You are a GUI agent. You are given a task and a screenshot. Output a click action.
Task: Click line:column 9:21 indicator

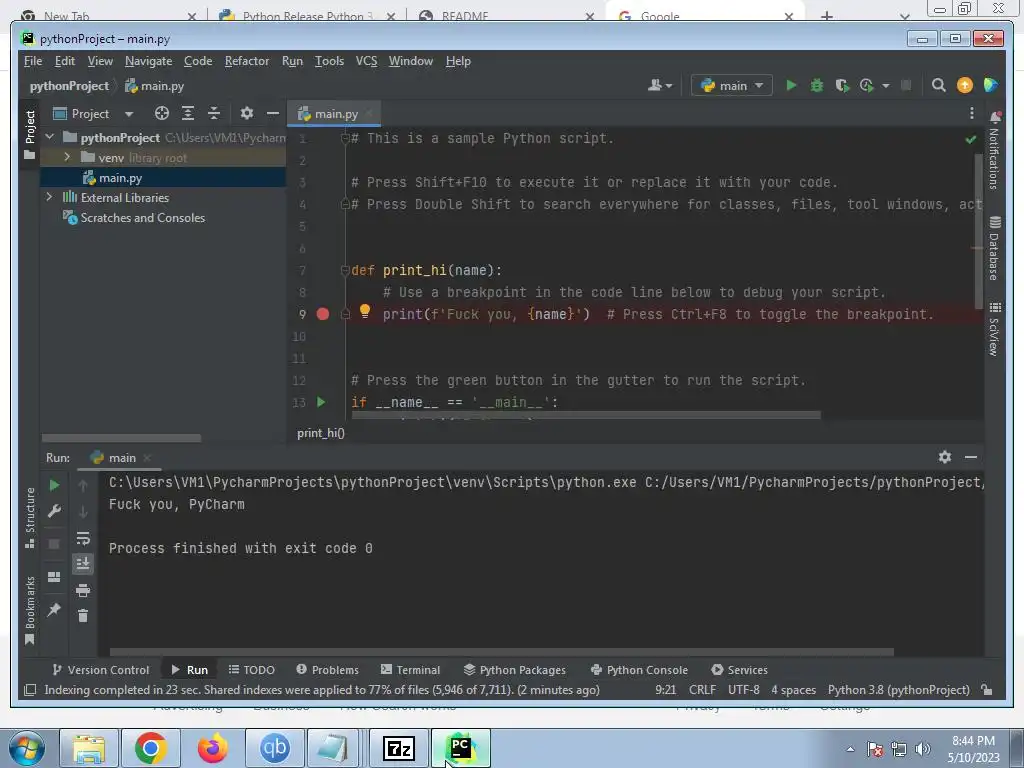[x=665, y=690]
